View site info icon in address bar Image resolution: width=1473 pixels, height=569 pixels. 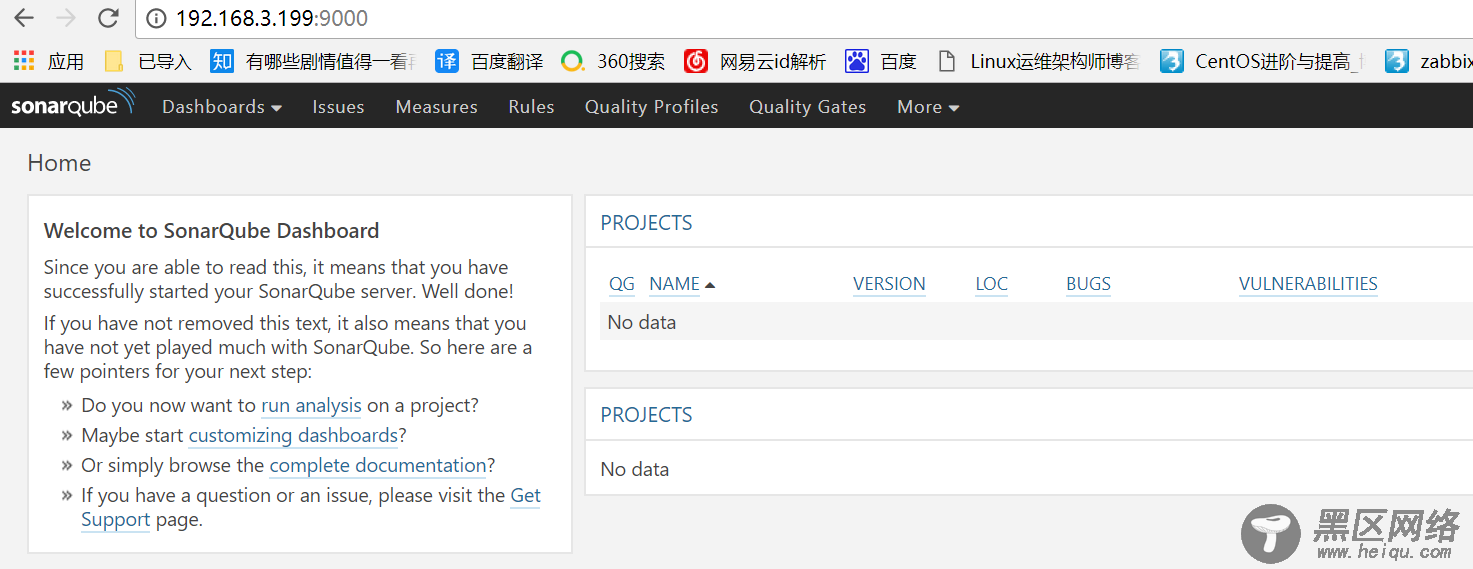[156, 18]
